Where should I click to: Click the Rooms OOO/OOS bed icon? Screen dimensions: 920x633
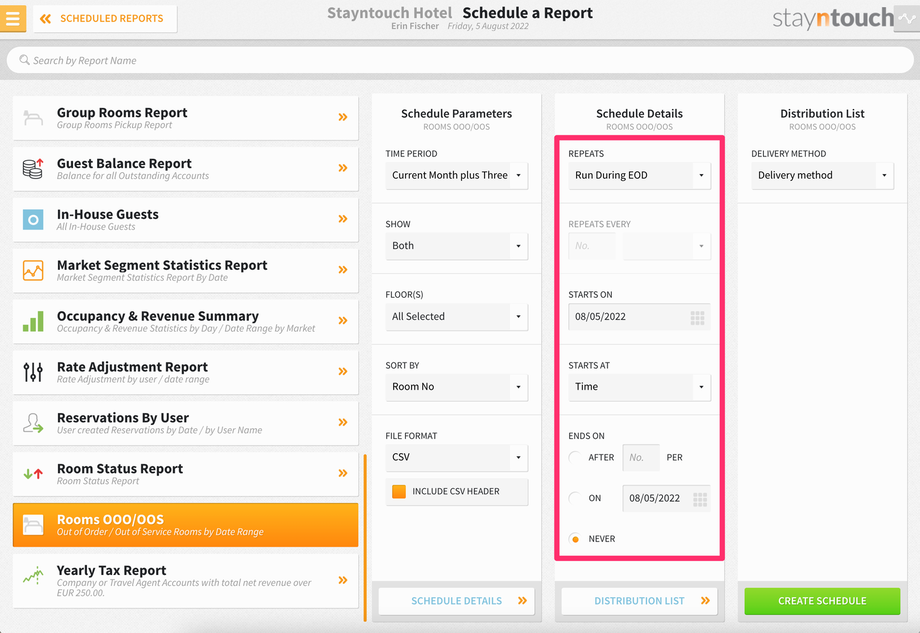tap(33, 524)
